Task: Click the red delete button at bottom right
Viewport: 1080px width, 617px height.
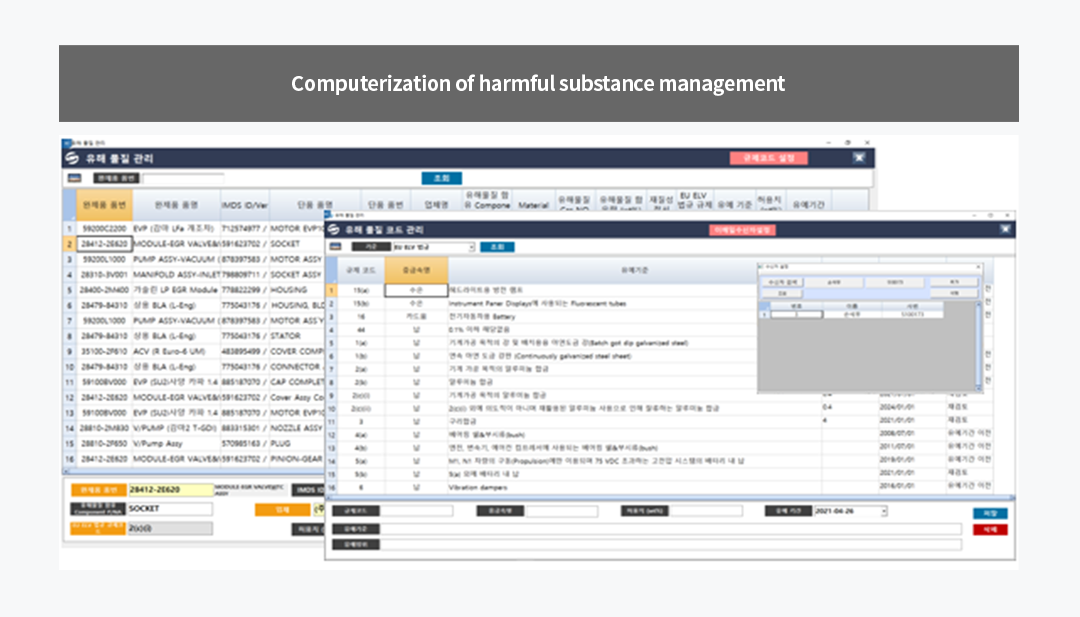Action: pyautogui.click(x=989, y=529)
